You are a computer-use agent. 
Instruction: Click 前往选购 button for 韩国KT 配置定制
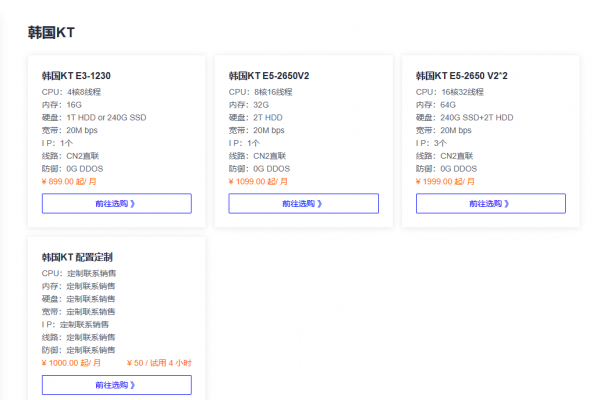pos(117,385)
